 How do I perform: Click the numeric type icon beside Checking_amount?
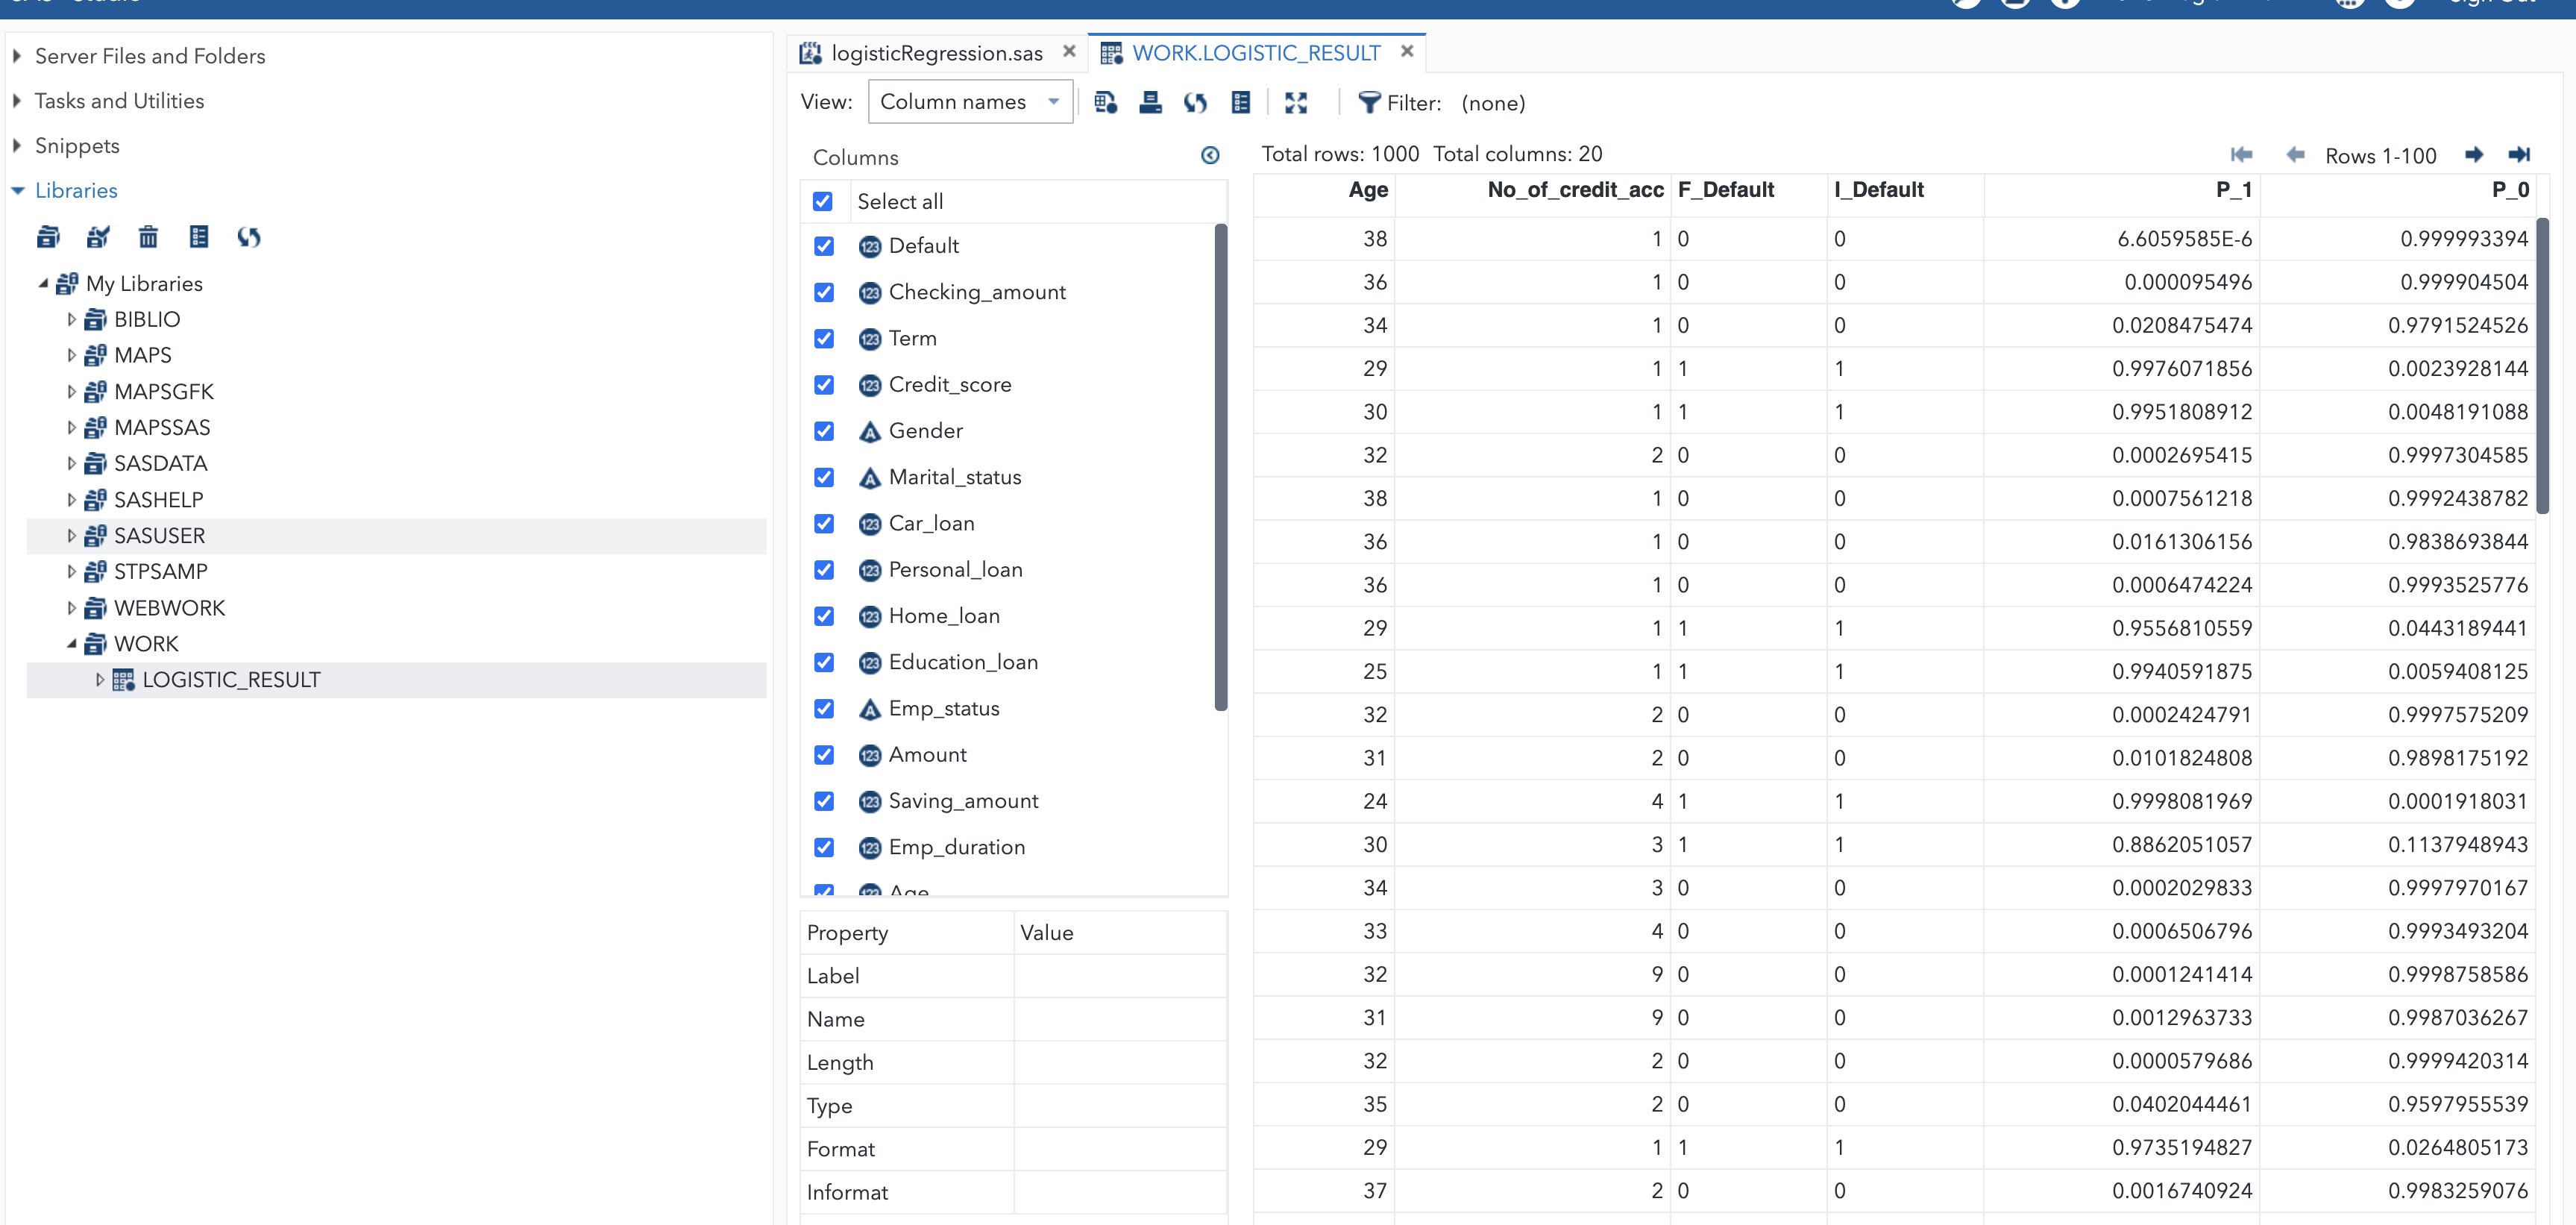(870, 292)
